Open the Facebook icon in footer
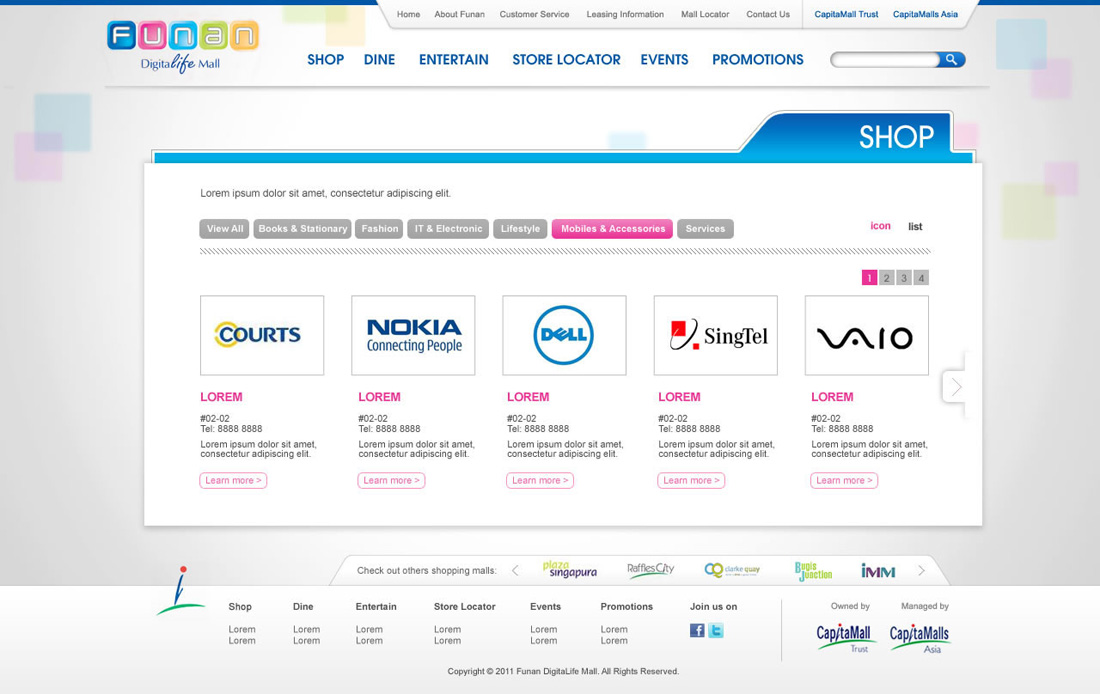Screen dimensions: 1100x694 tap(697, 630)
